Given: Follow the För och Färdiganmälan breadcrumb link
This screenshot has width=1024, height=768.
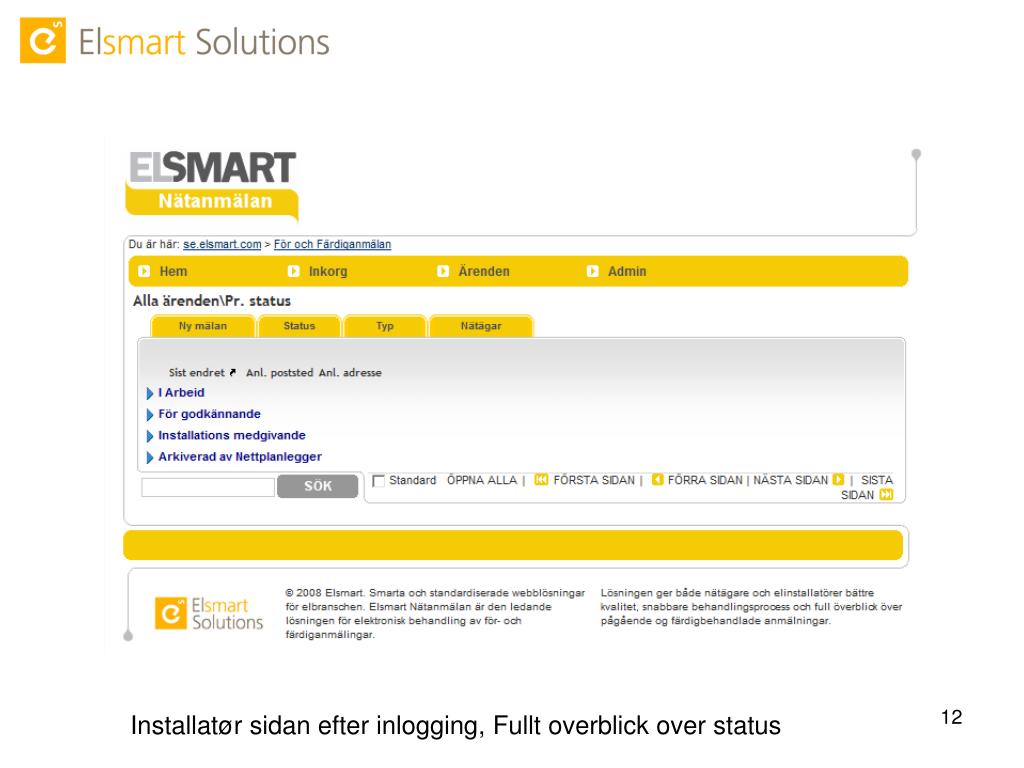Looking at the screenshot, I should pyautogui.click(x=332, y=244).
